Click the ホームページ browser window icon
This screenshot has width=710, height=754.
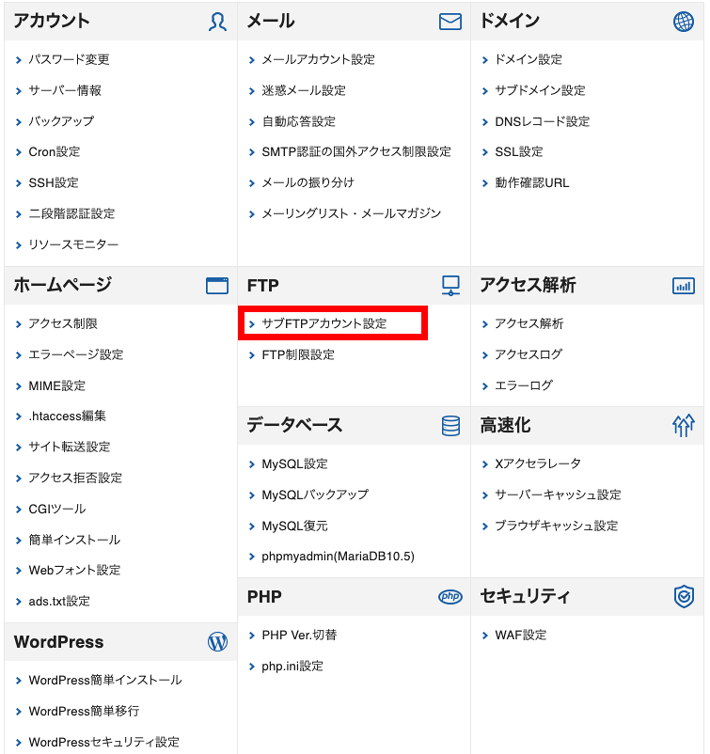tap(217, 285)
